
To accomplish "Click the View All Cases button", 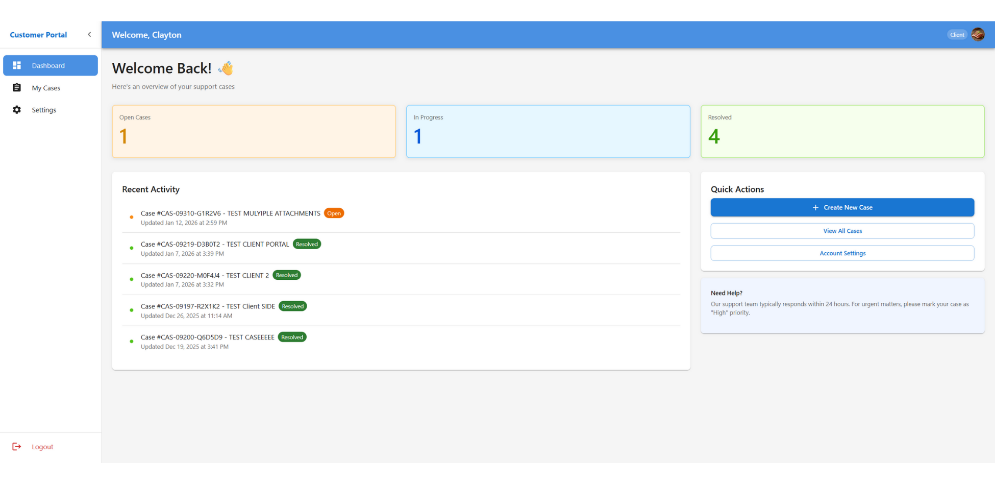I will point(842,231).
